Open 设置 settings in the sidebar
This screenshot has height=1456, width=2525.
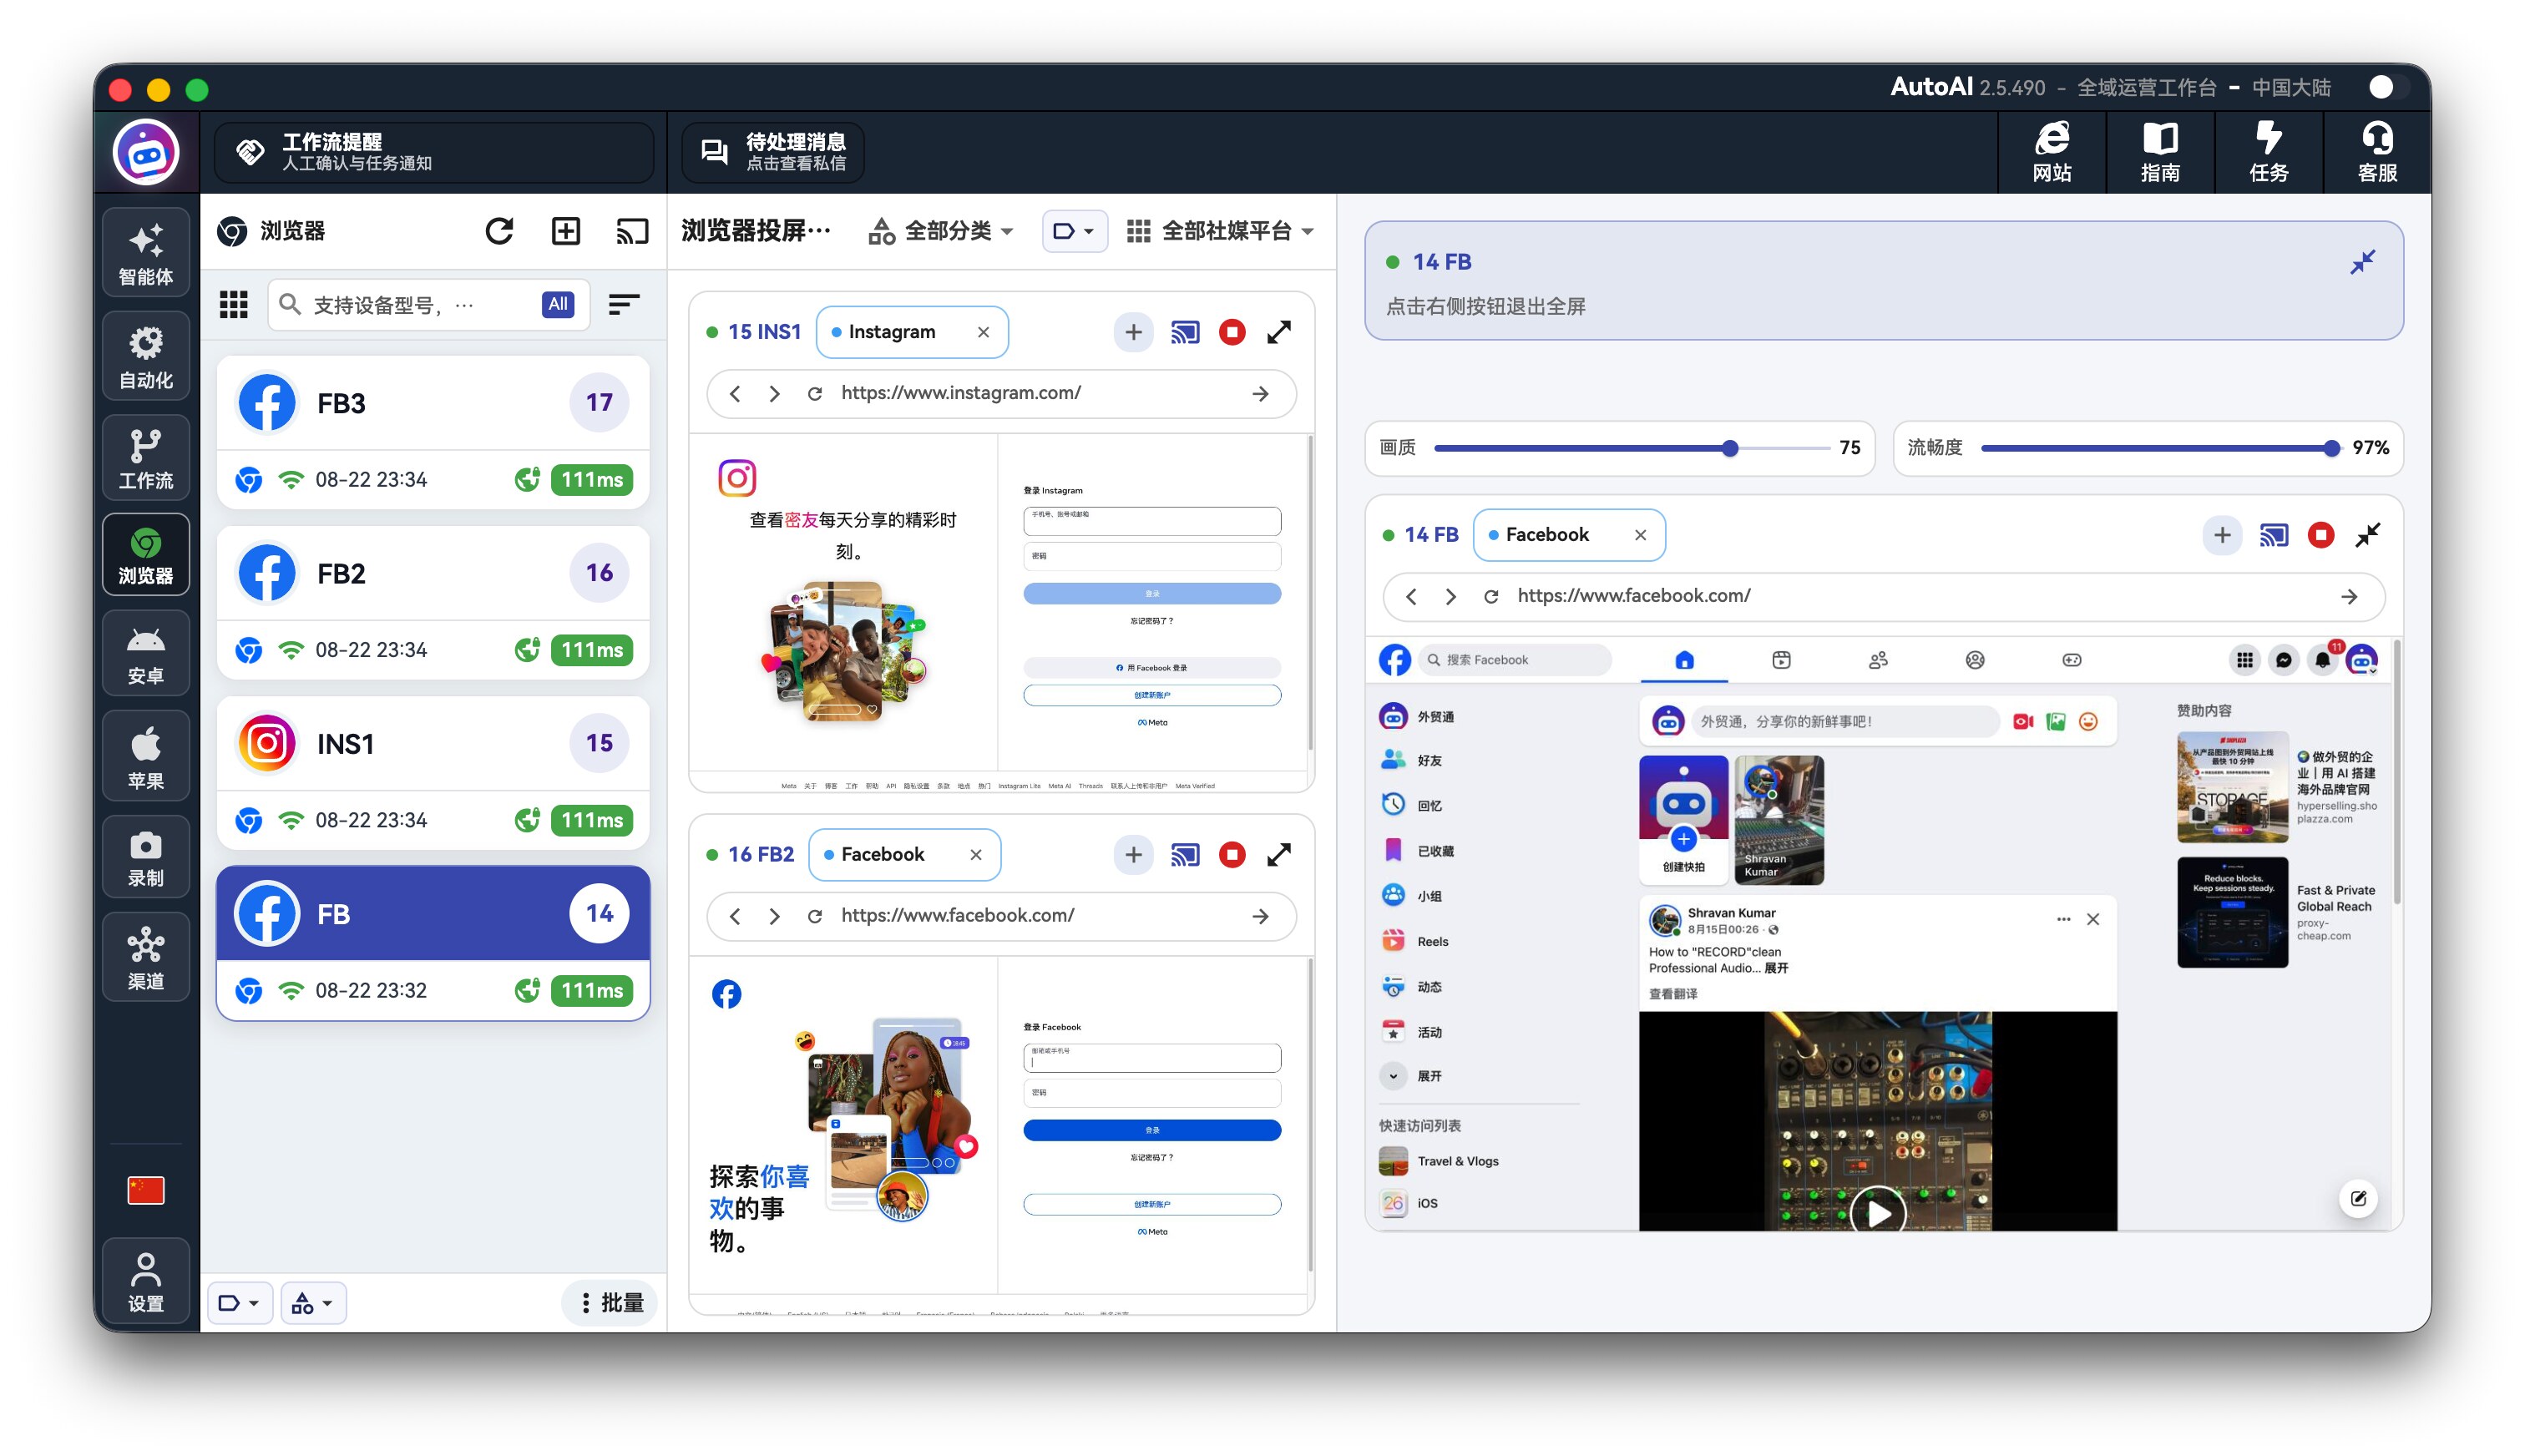point(146,1281)
